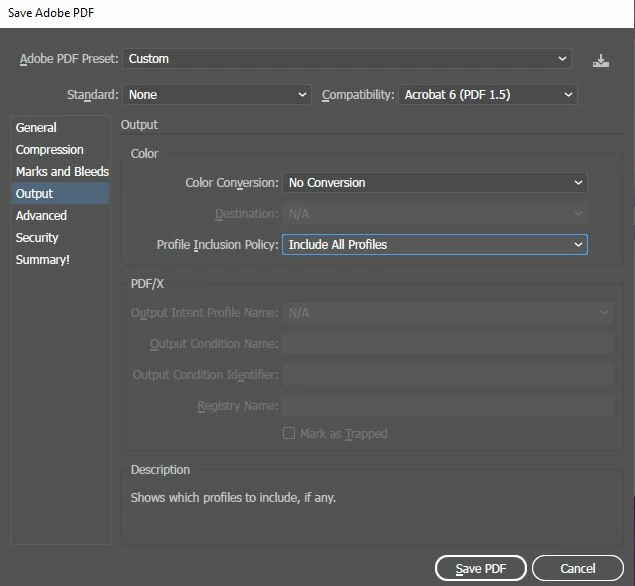The image size is (635, 586).
Task: Click the description text about profiles
Action: pos(233,497)
